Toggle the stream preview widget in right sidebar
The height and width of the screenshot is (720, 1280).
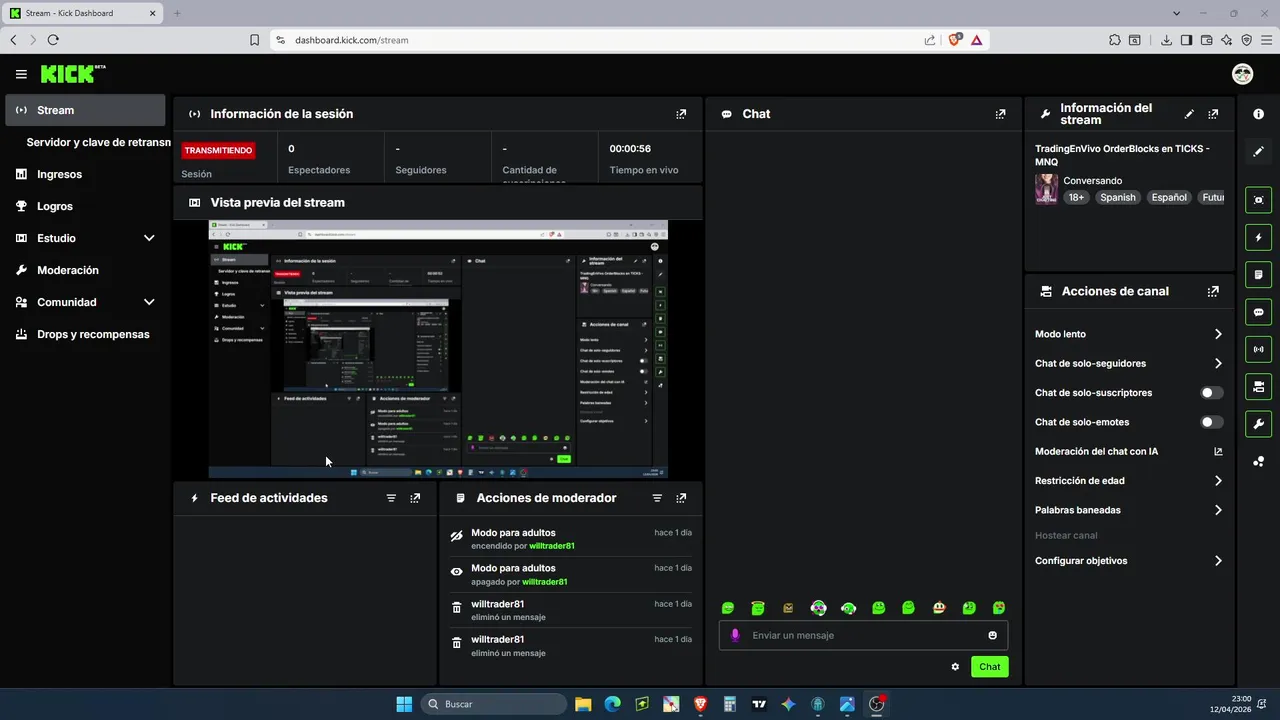pyautogui.click(x=1258, y=200)
